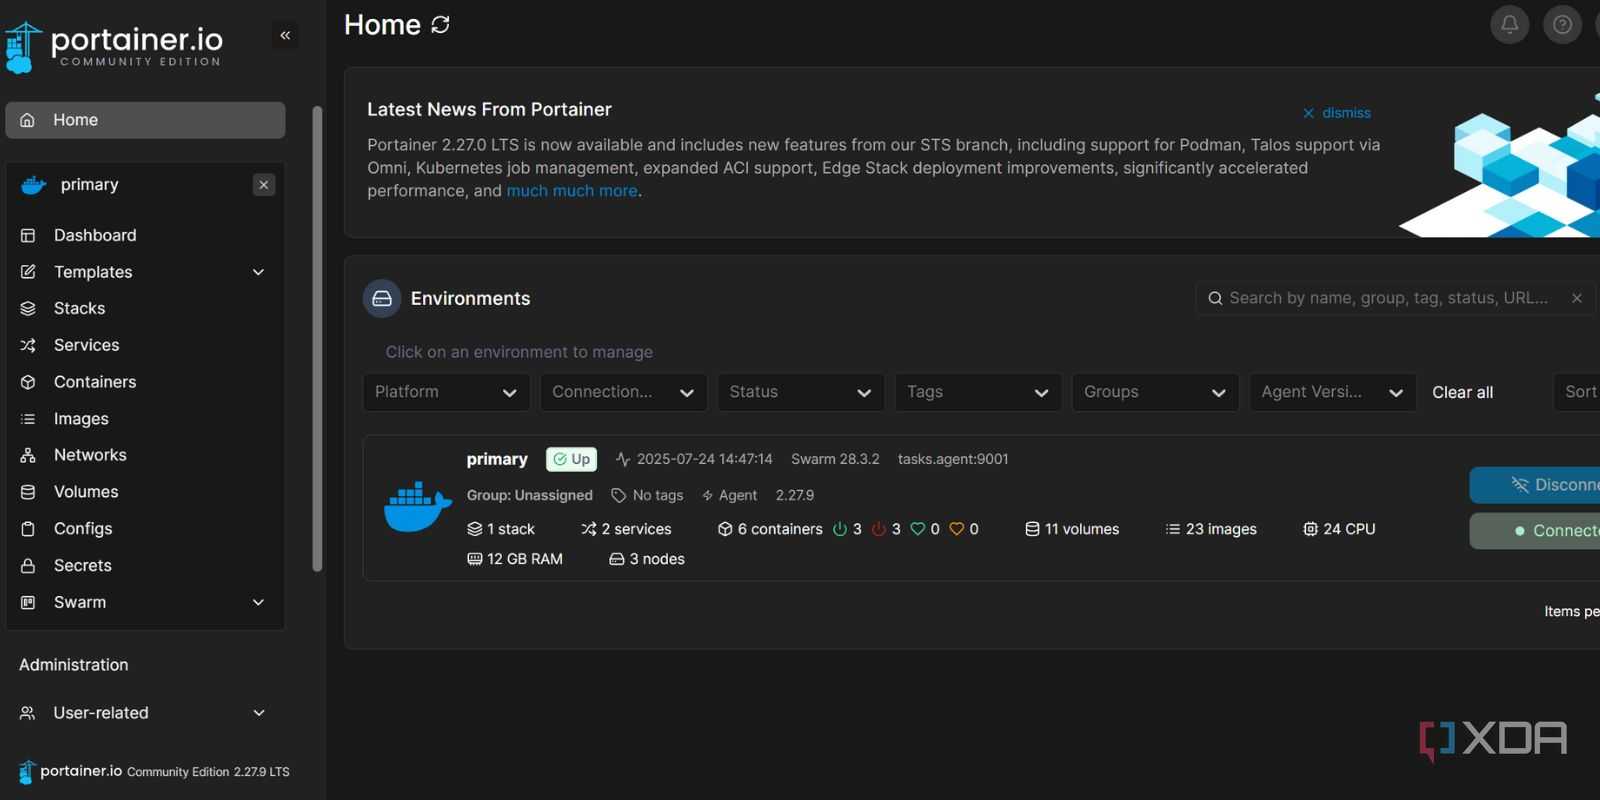The width and height of the screenshot is (1600, 800).
Task: Click the Environments header disk icon
Action: coord(382,299)
